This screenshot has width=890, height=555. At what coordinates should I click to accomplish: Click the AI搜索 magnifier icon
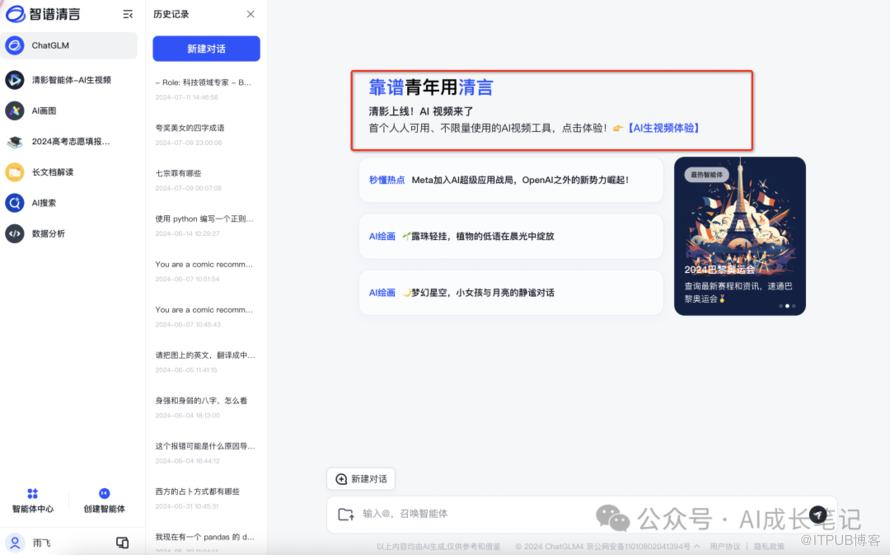tap(15, 203)
